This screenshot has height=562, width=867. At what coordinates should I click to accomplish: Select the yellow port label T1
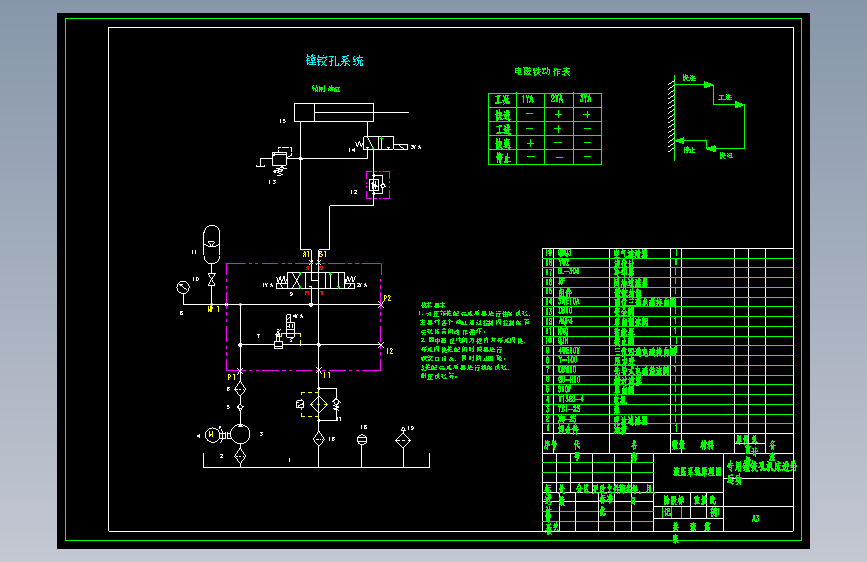coord(327,375)
